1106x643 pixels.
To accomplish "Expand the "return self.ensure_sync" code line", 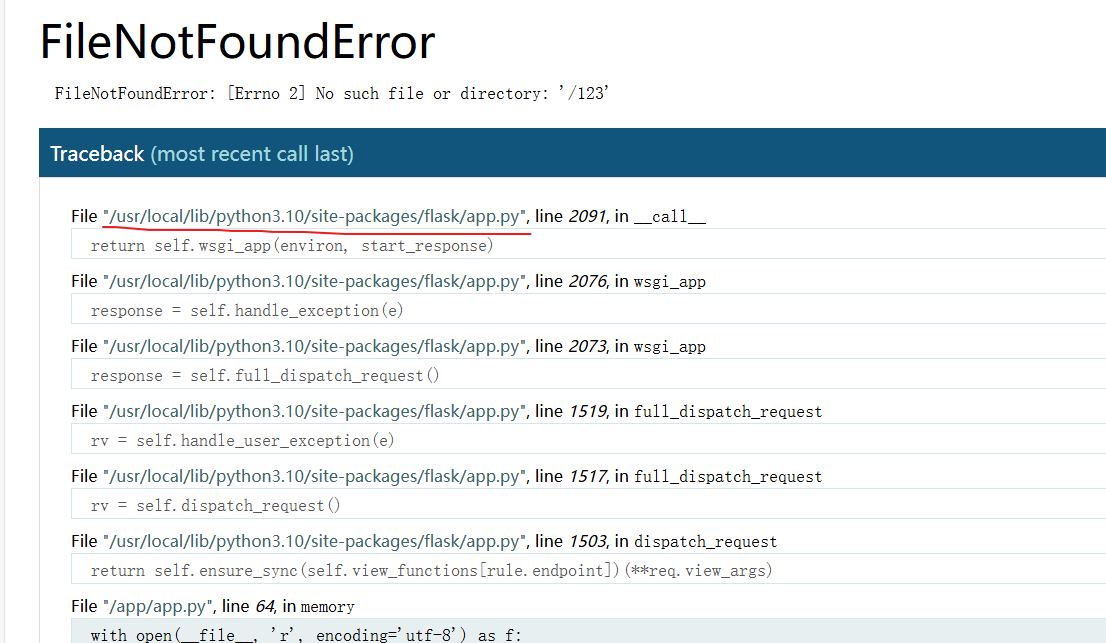I will [431, 571].
